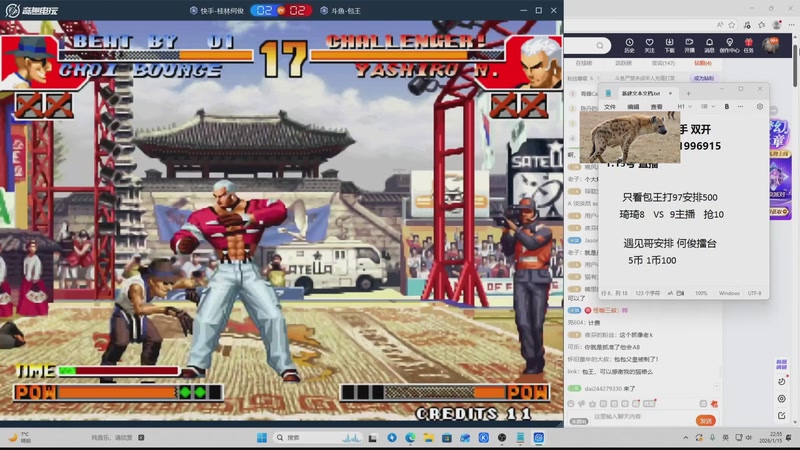Click the Windows line ending status entry
This screenshot has width=800, height=450.
[x=729, y=293]
